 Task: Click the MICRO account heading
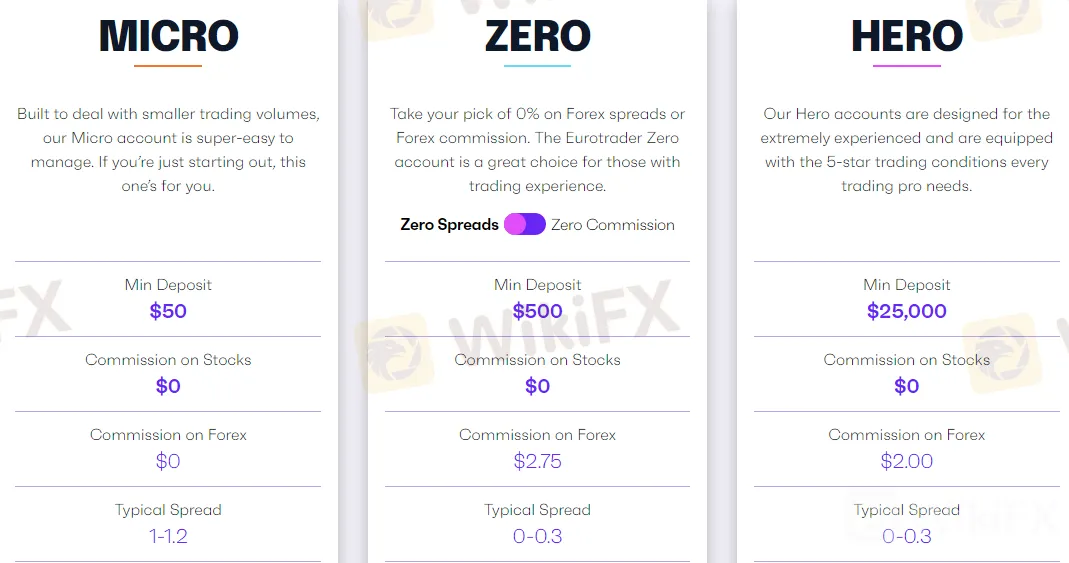point(168,37)
